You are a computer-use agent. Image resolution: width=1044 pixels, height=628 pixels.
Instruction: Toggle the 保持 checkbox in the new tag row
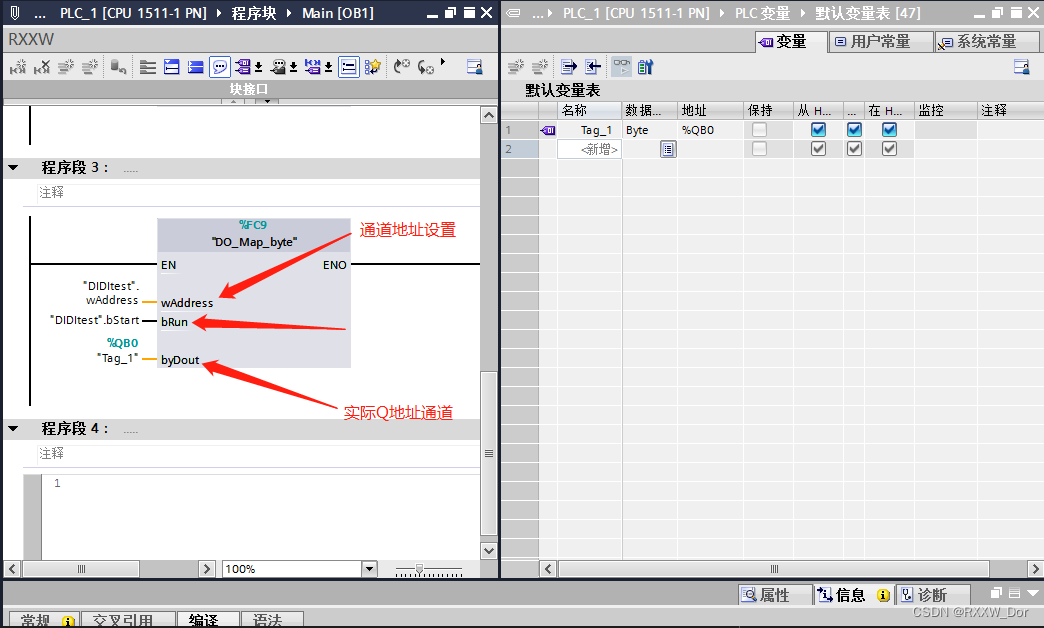(x=759, y=149)
